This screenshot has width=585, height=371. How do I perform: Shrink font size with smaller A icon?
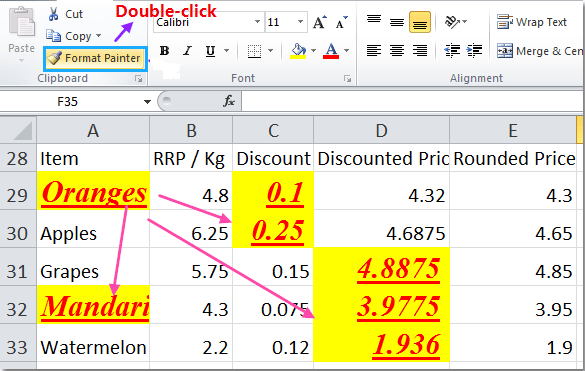click(341, 22)
